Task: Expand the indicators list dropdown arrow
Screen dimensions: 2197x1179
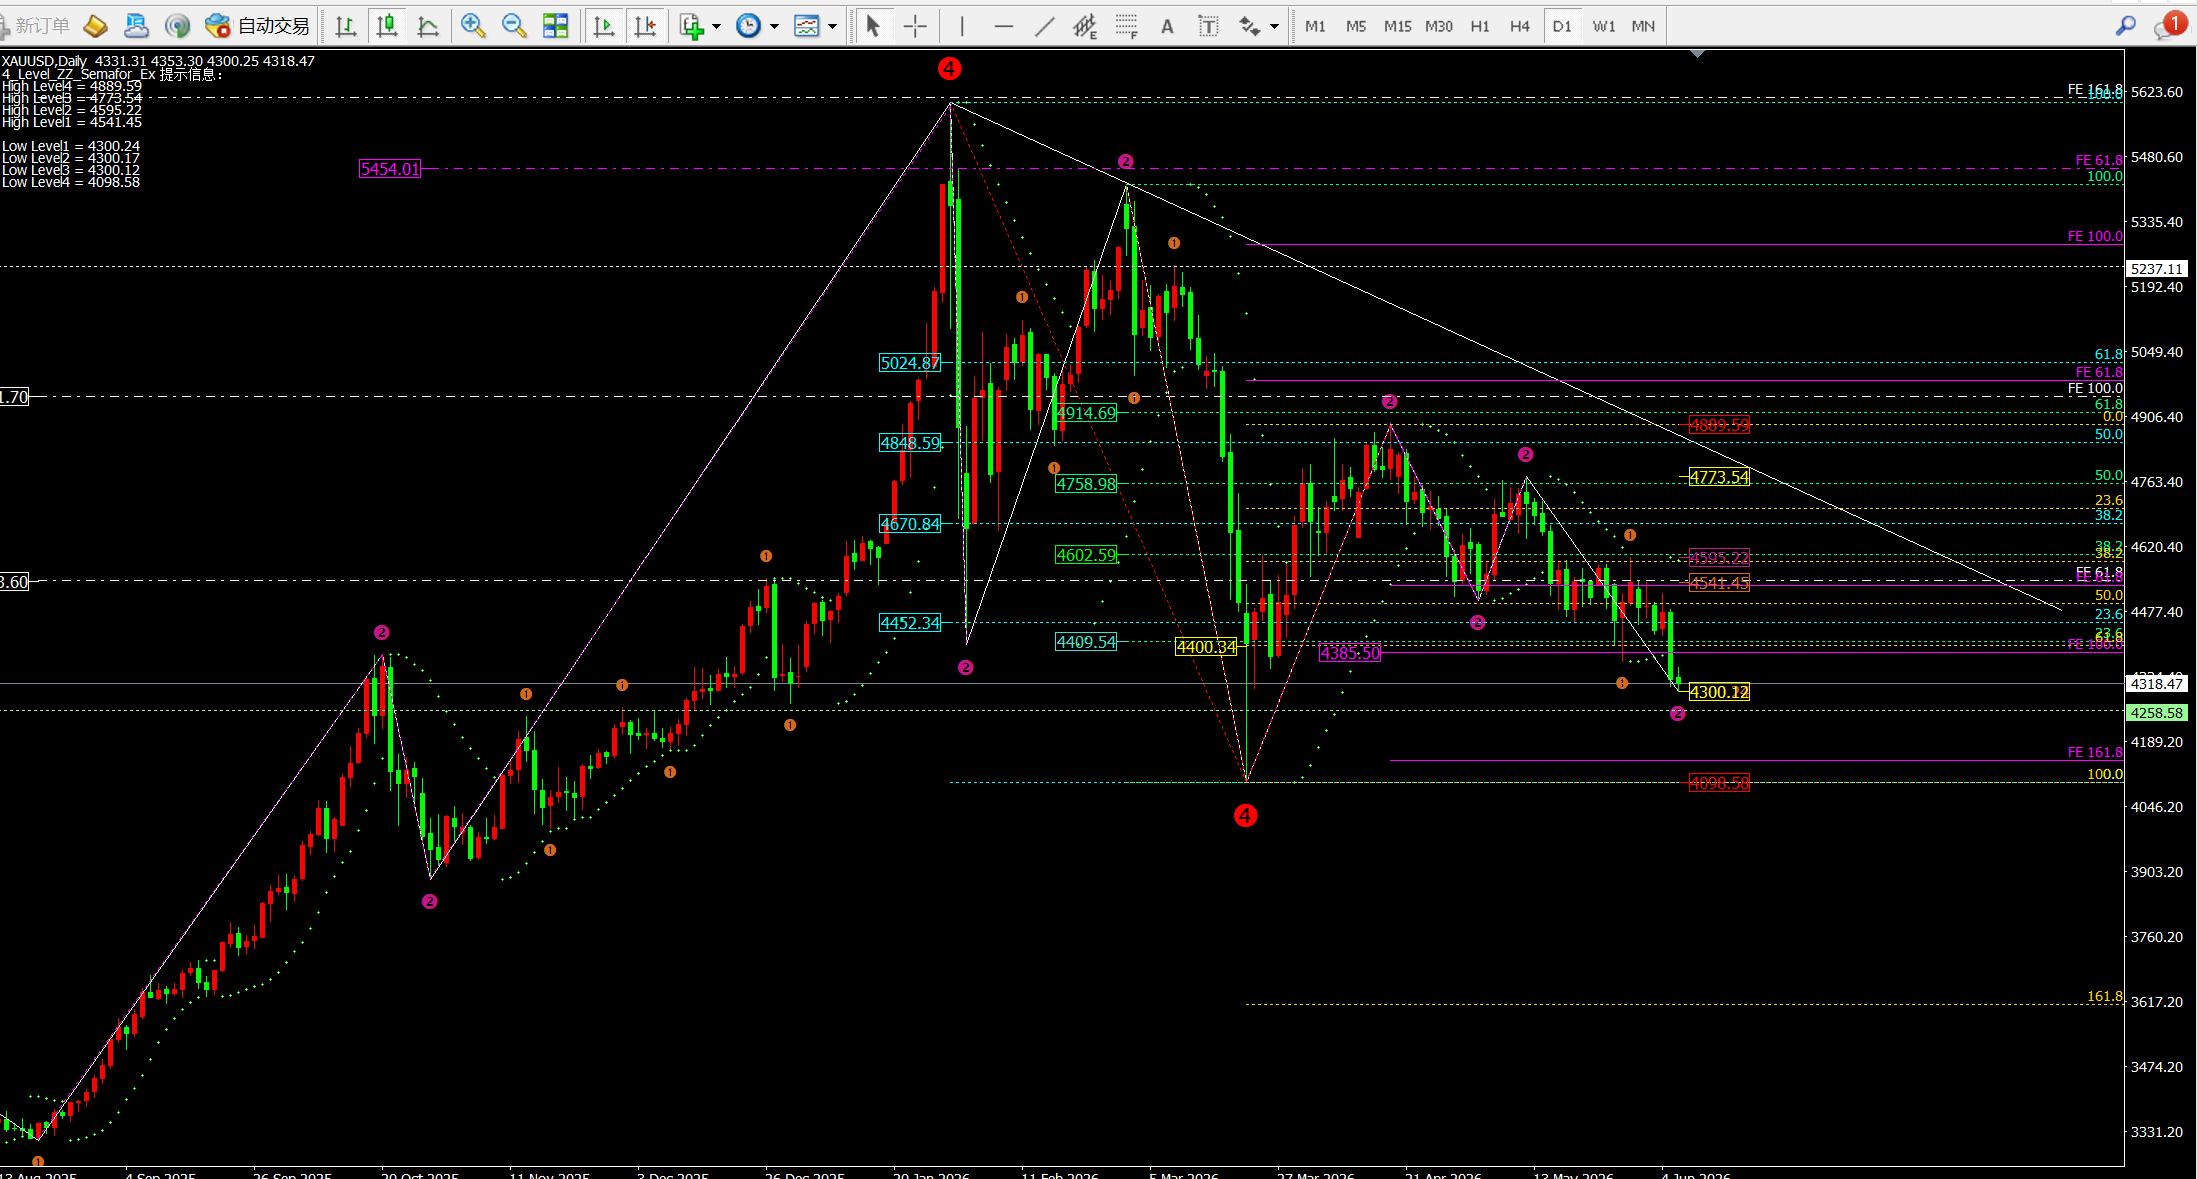Action: pyautogui.click(x=716, y=26)
